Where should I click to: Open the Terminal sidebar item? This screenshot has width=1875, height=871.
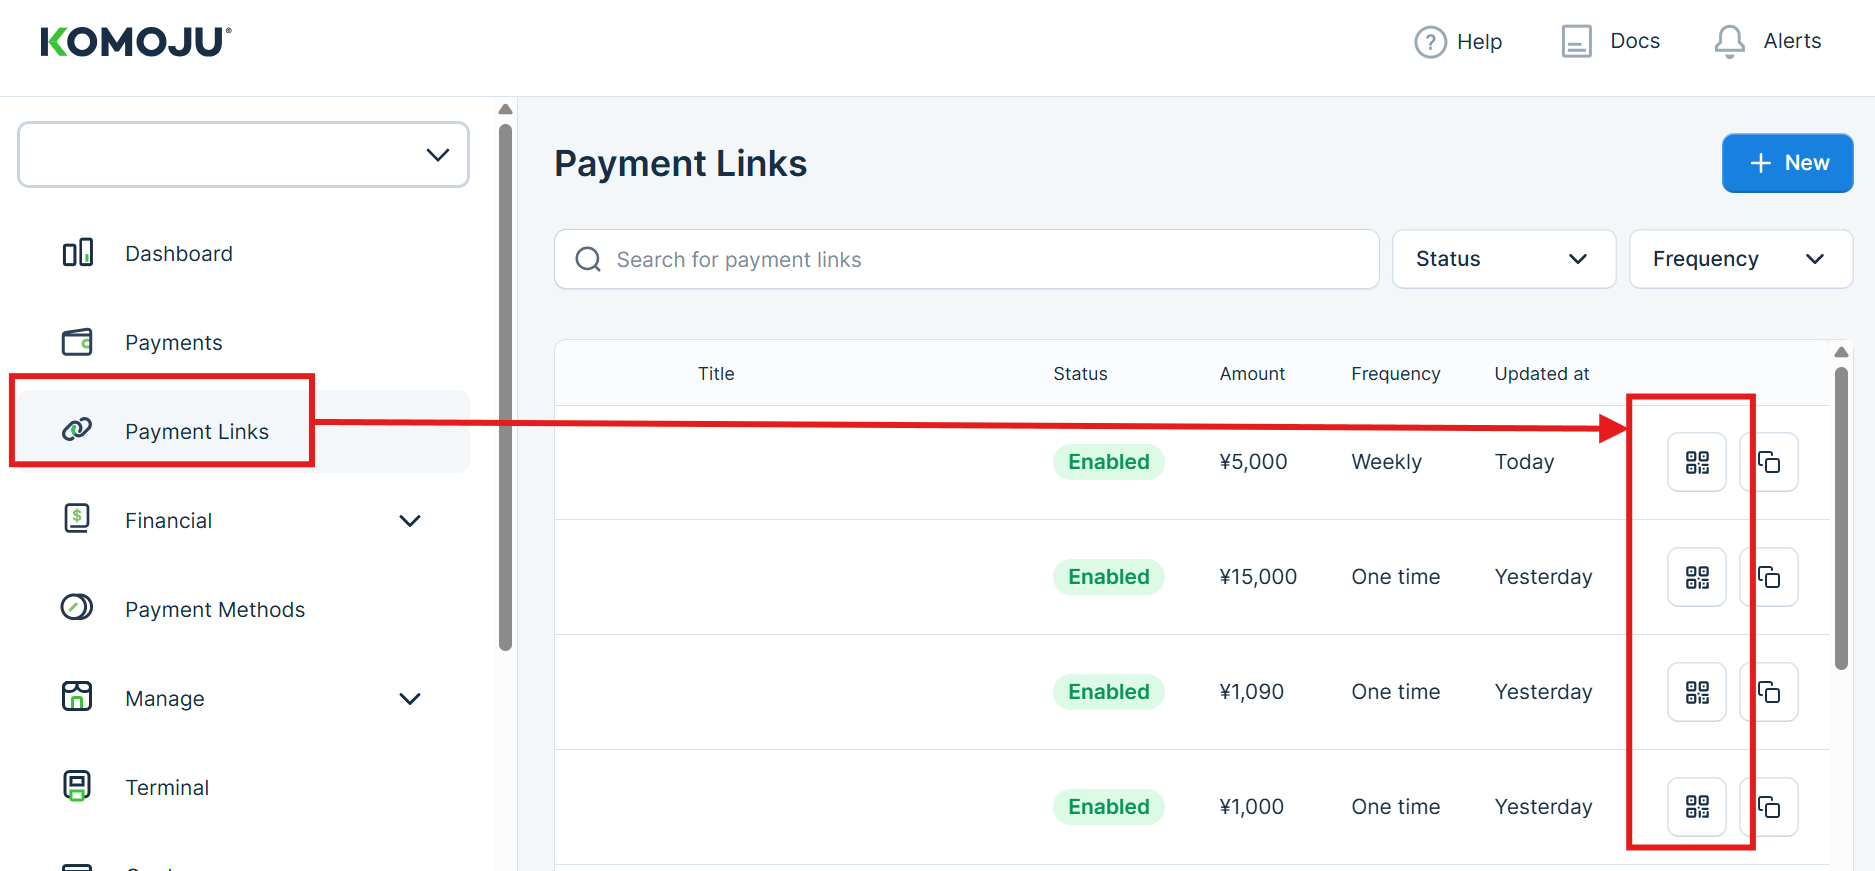(167, 788)
